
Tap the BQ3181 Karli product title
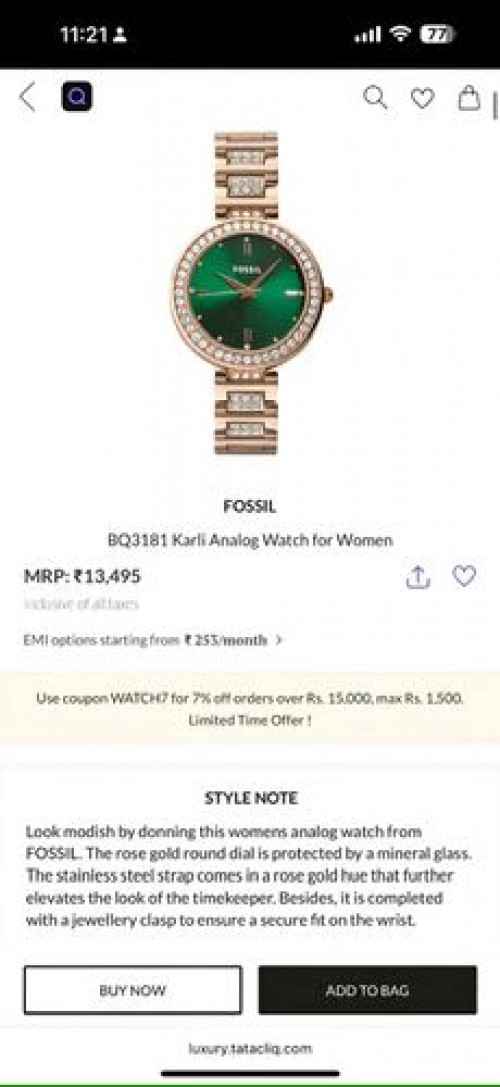coord(250,540)
